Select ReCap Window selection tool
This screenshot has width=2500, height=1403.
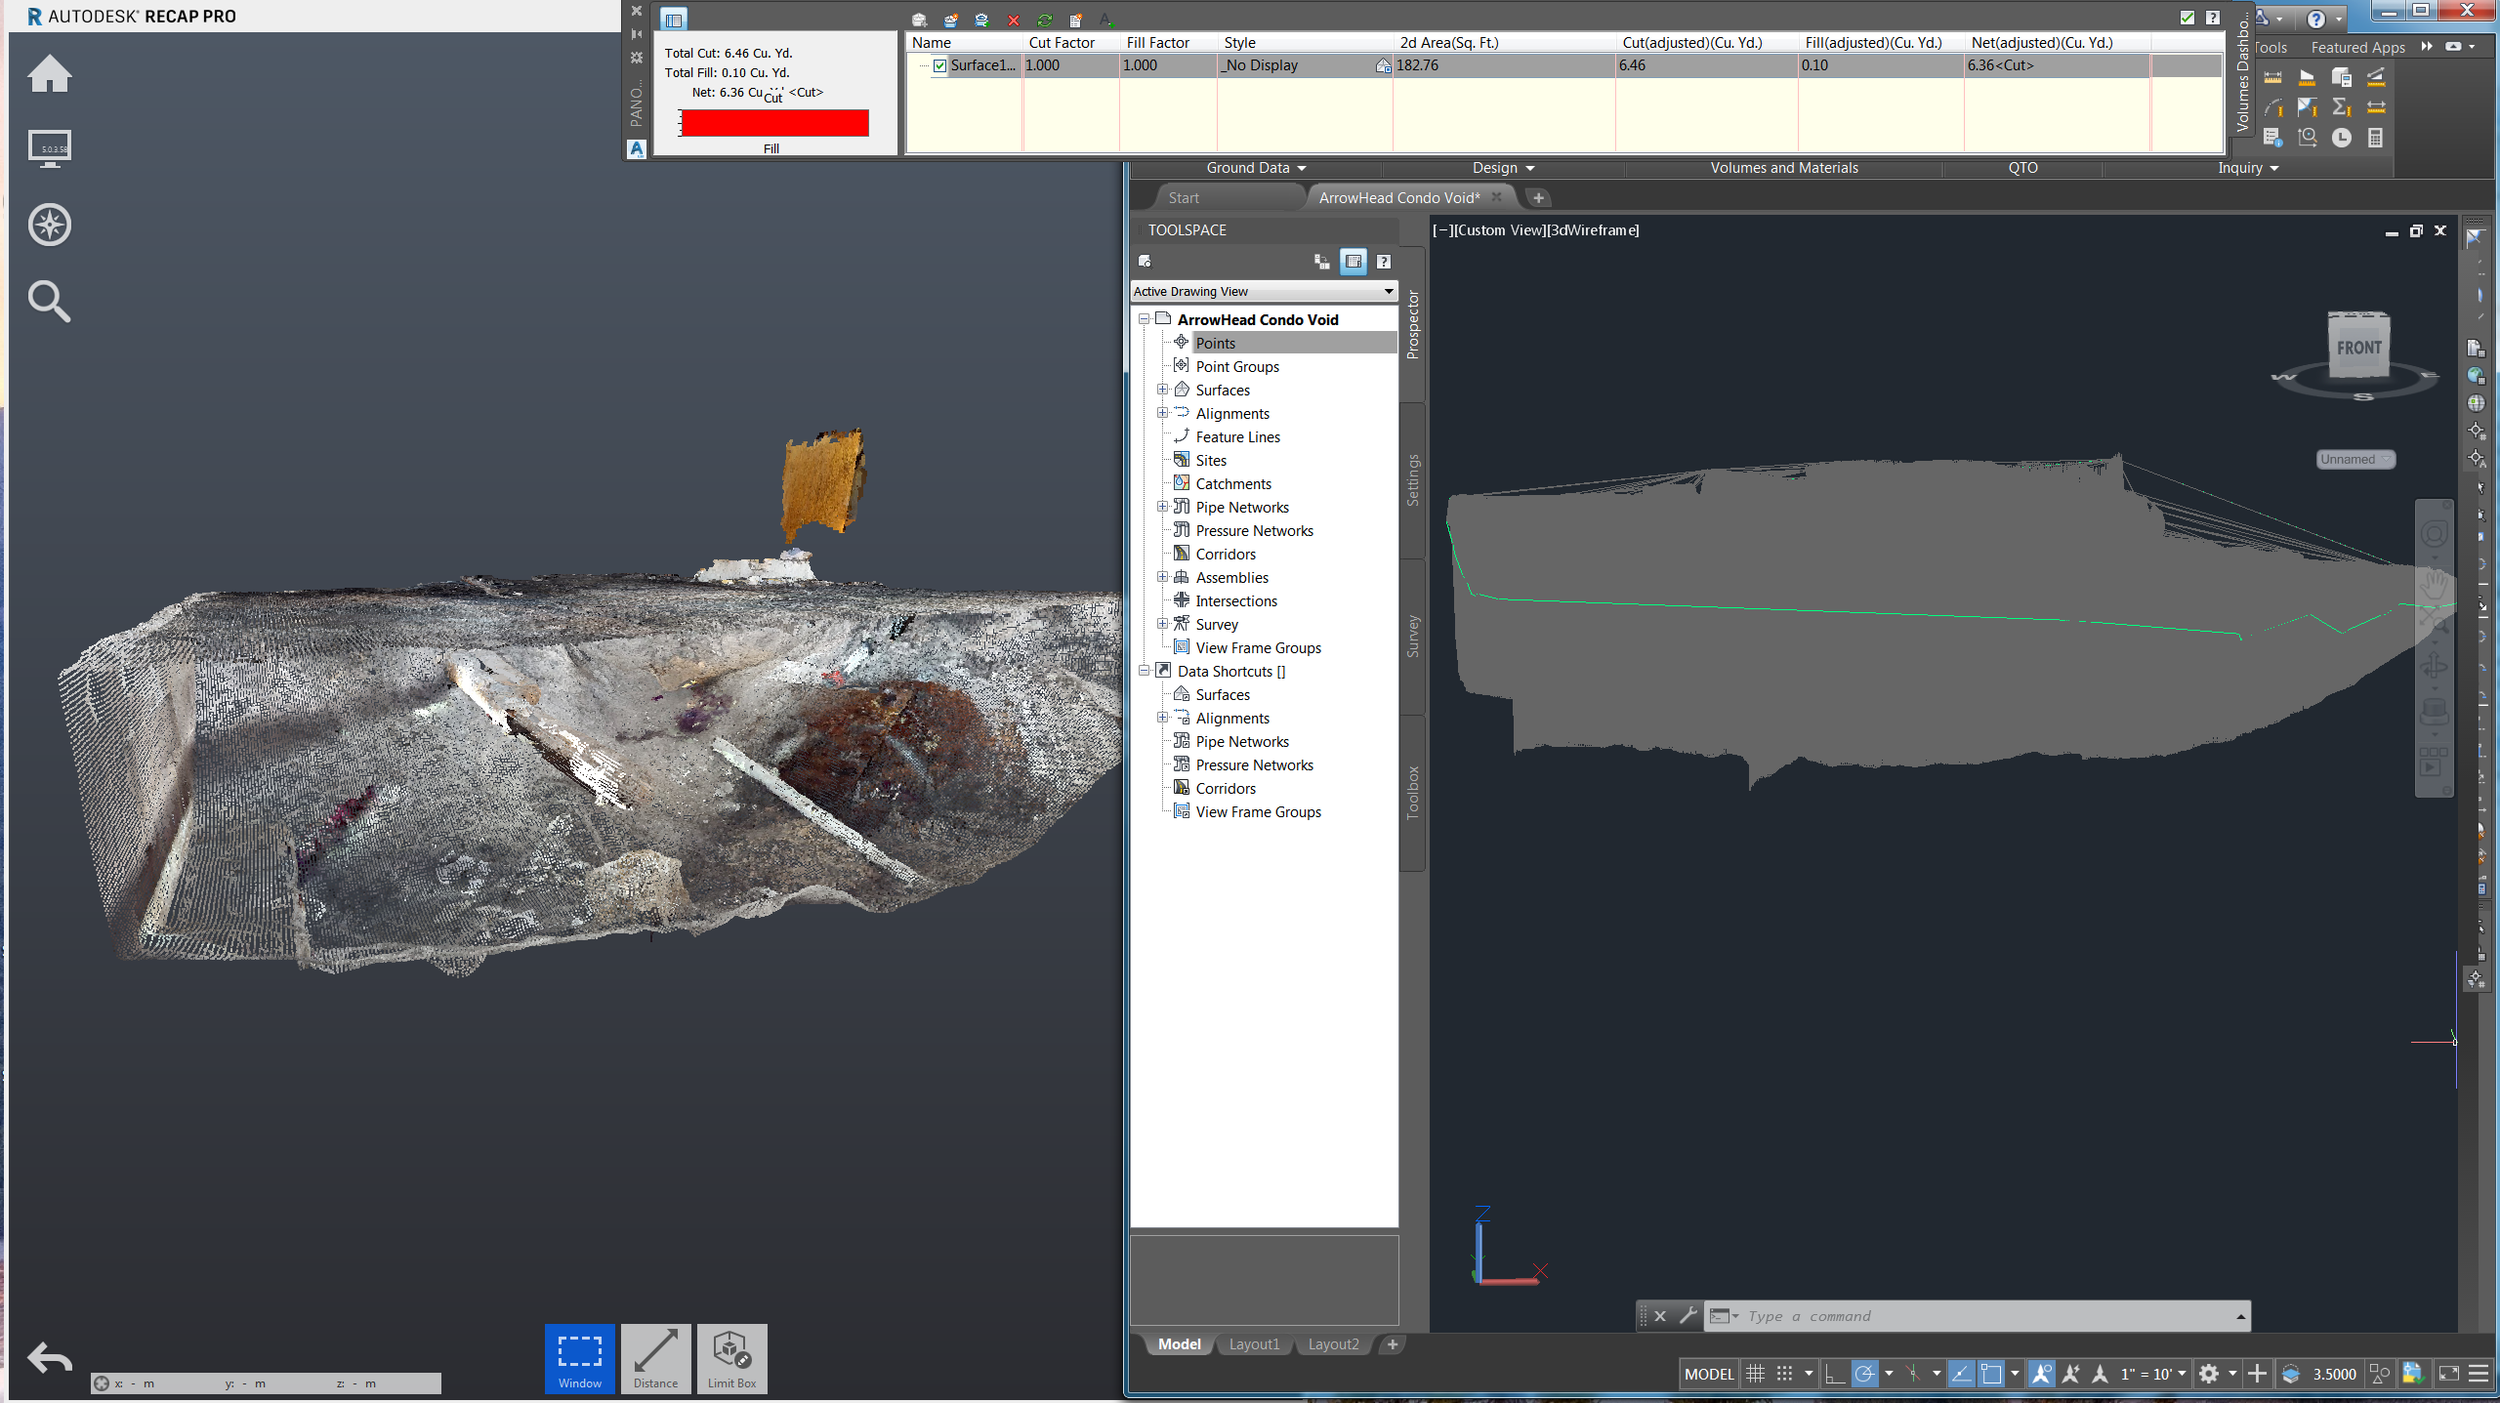(580, 1358)
